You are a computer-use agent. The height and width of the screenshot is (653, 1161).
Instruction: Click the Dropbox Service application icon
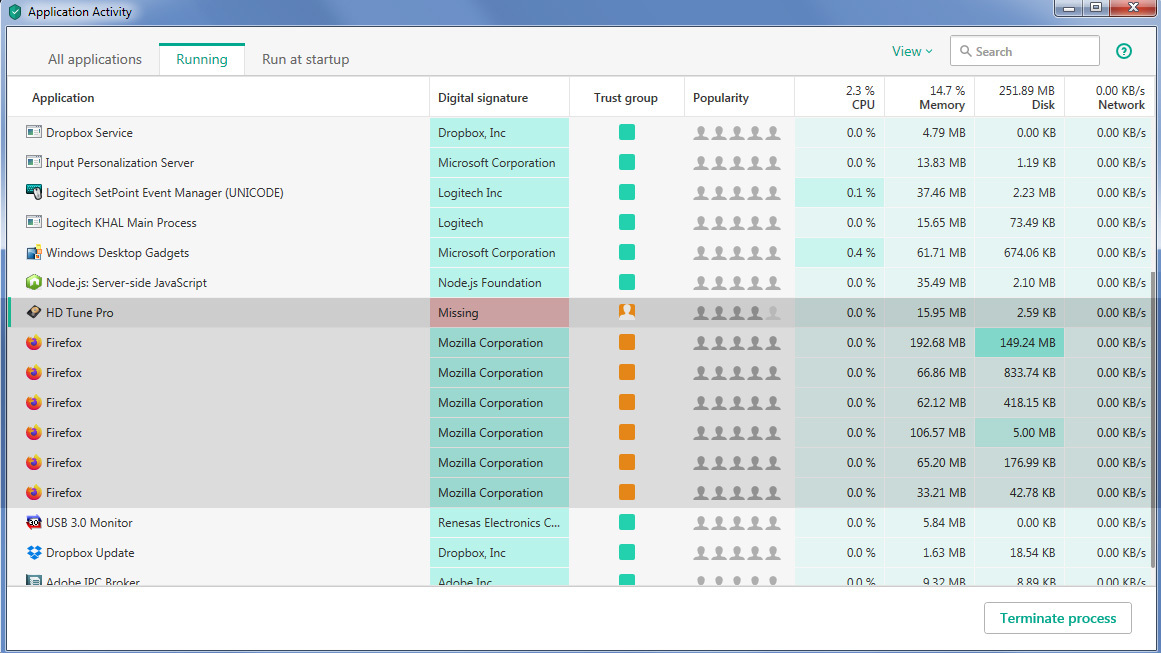pos(33,133)
